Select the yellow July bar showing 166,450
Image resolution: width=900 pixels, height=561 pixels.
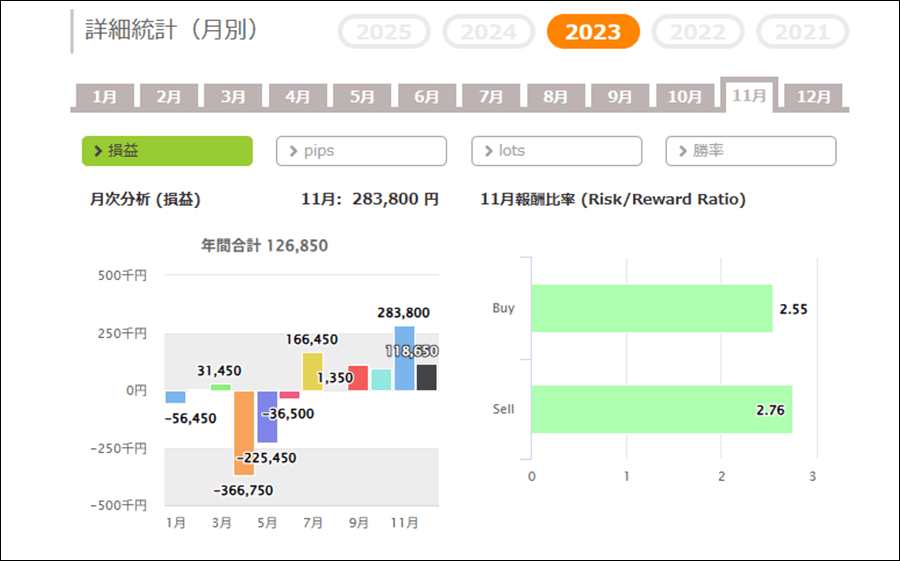pyautogui.click(x=312, y=371)
